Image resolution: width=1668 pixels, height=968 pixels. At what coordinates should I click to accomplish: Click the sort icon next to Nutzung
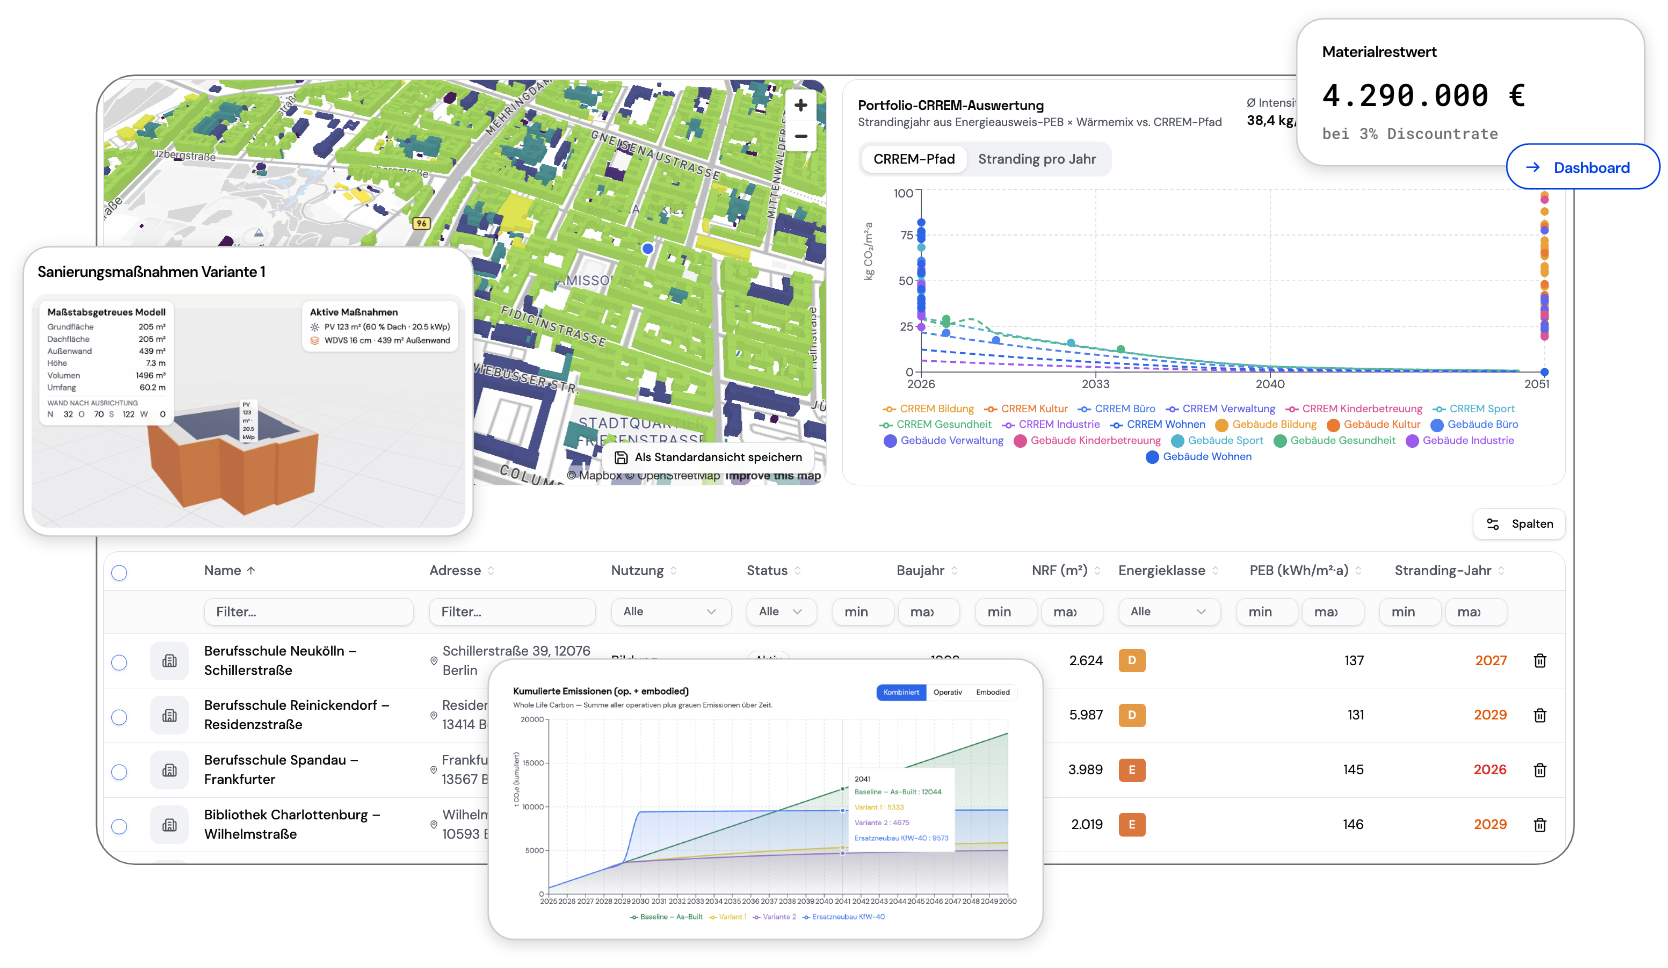[x=673, y=571]
